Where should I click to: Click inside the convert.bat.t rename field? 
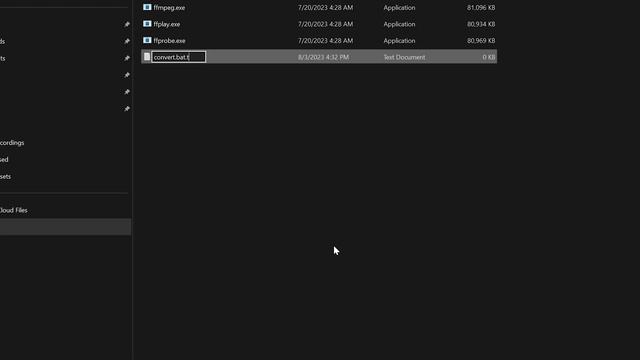pos(178,57)
